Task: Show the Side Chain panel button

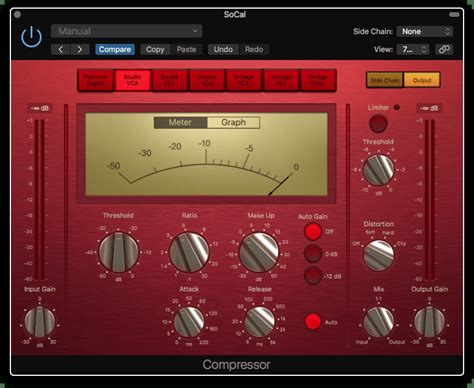Action: point(385,80)
